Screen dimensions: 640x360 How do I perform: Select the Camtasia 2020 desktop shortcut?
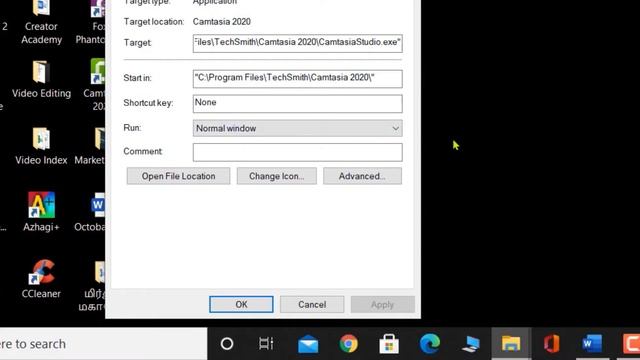pos(95,84)
